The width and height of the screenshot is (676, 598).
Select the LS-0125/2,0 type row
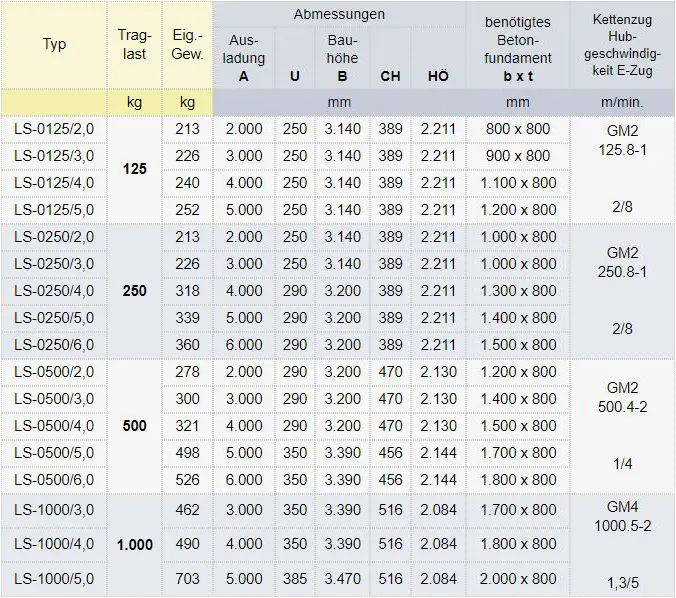point(55,129)
